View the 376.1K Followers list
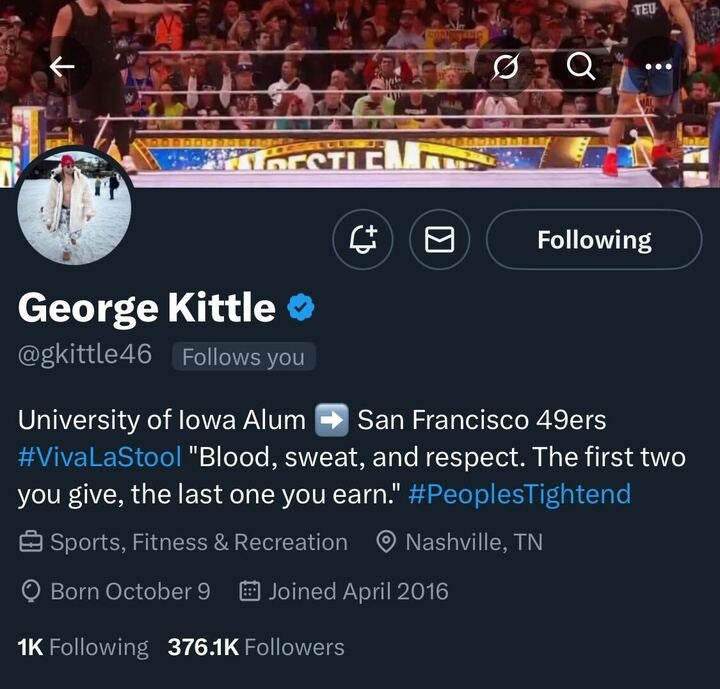This screenshot has width=720, height=689. pyautogui.click(x=256, y=647)
